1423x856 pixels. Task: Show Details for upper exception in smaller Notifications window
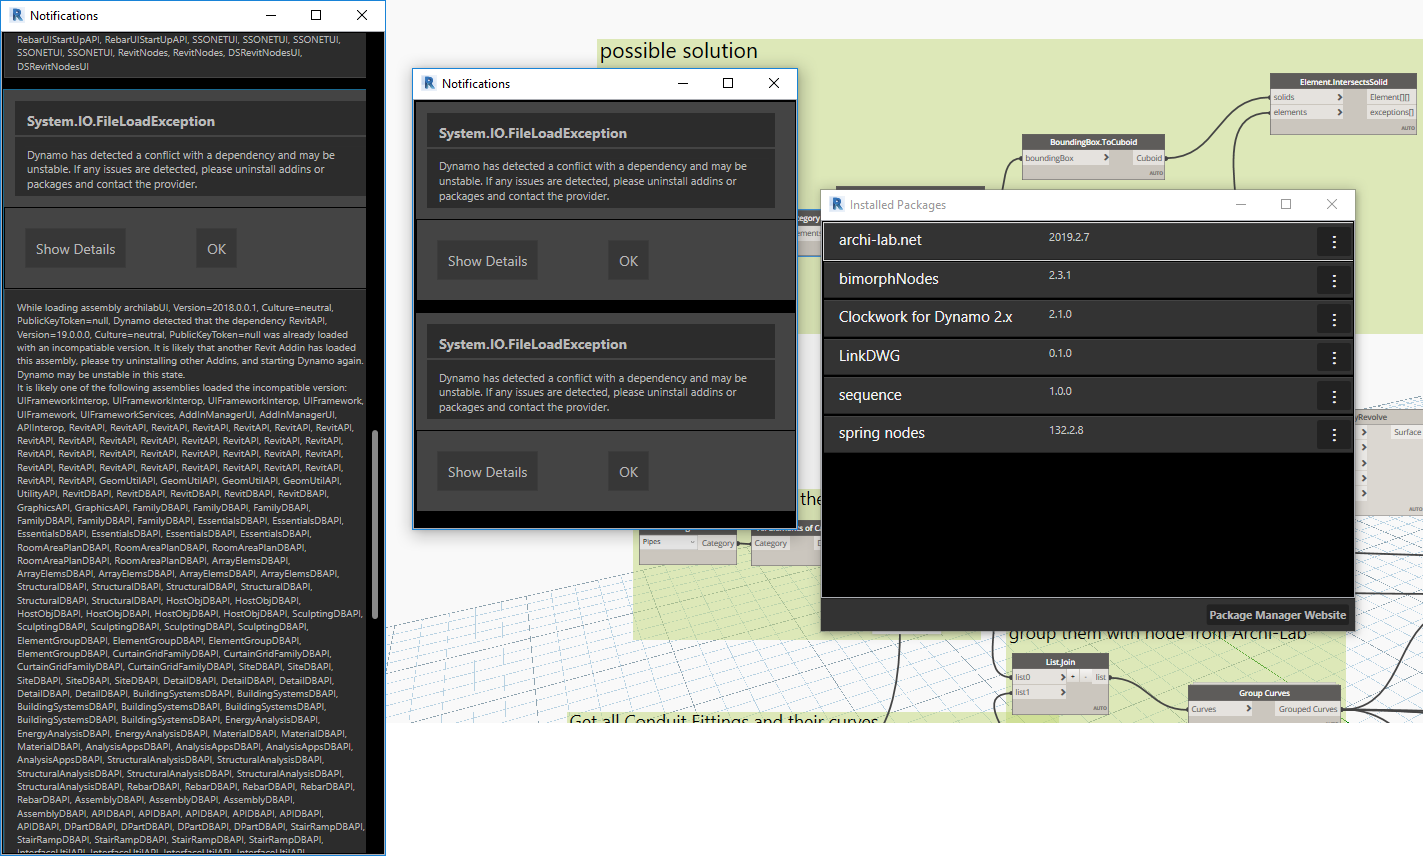[487, 261]
